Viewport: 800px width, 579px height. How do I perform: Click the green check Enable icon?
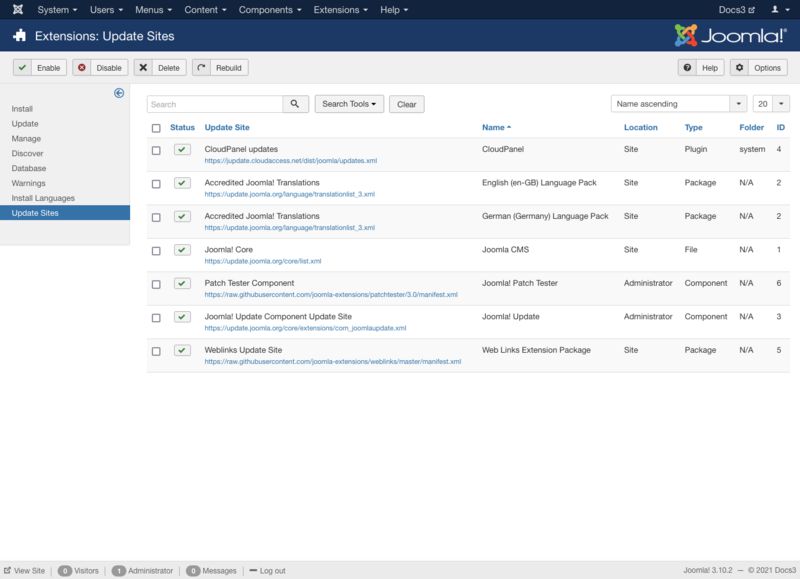[x=22, y=68]
